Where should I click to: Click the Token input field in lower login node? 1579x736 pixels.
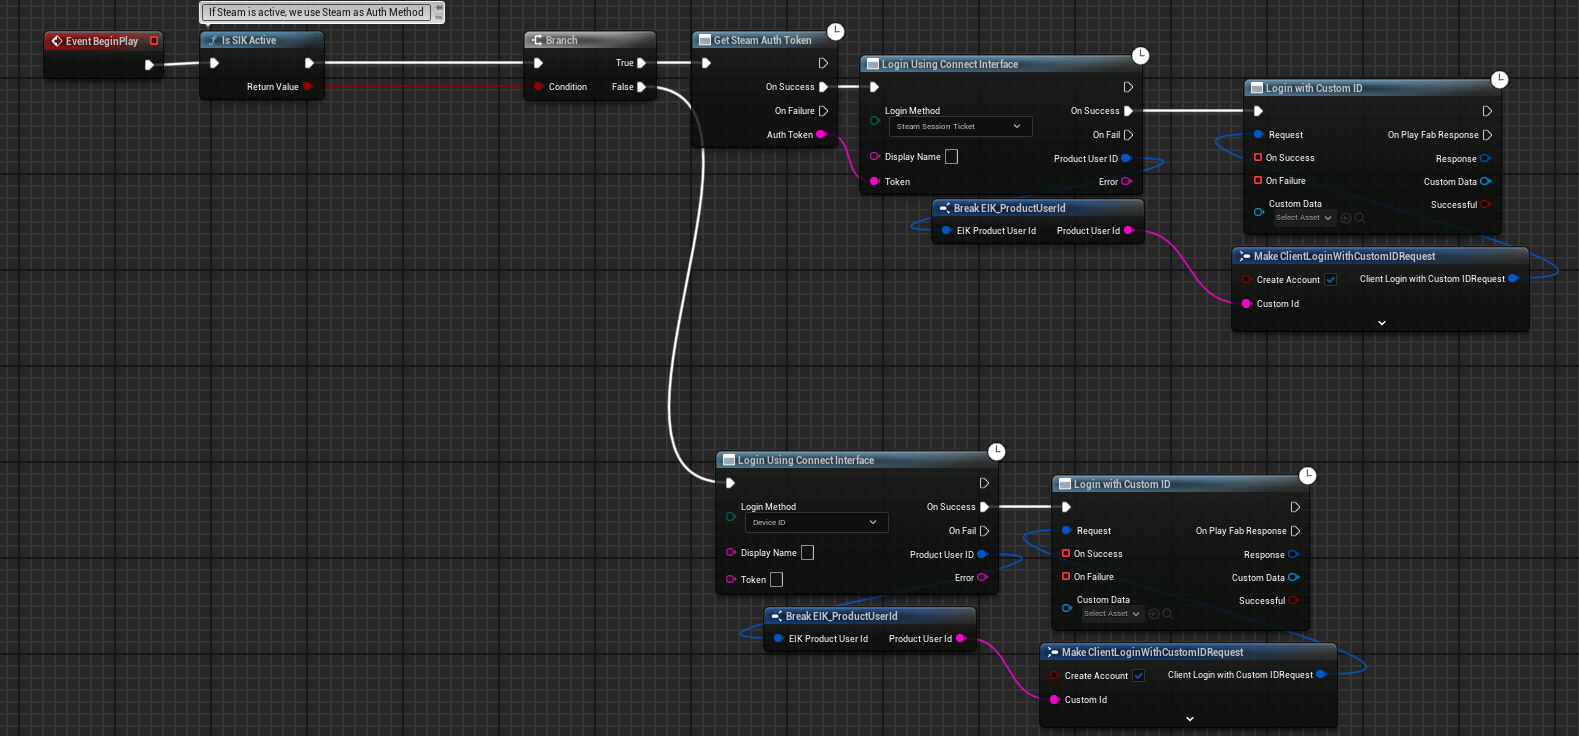[776, 580]
